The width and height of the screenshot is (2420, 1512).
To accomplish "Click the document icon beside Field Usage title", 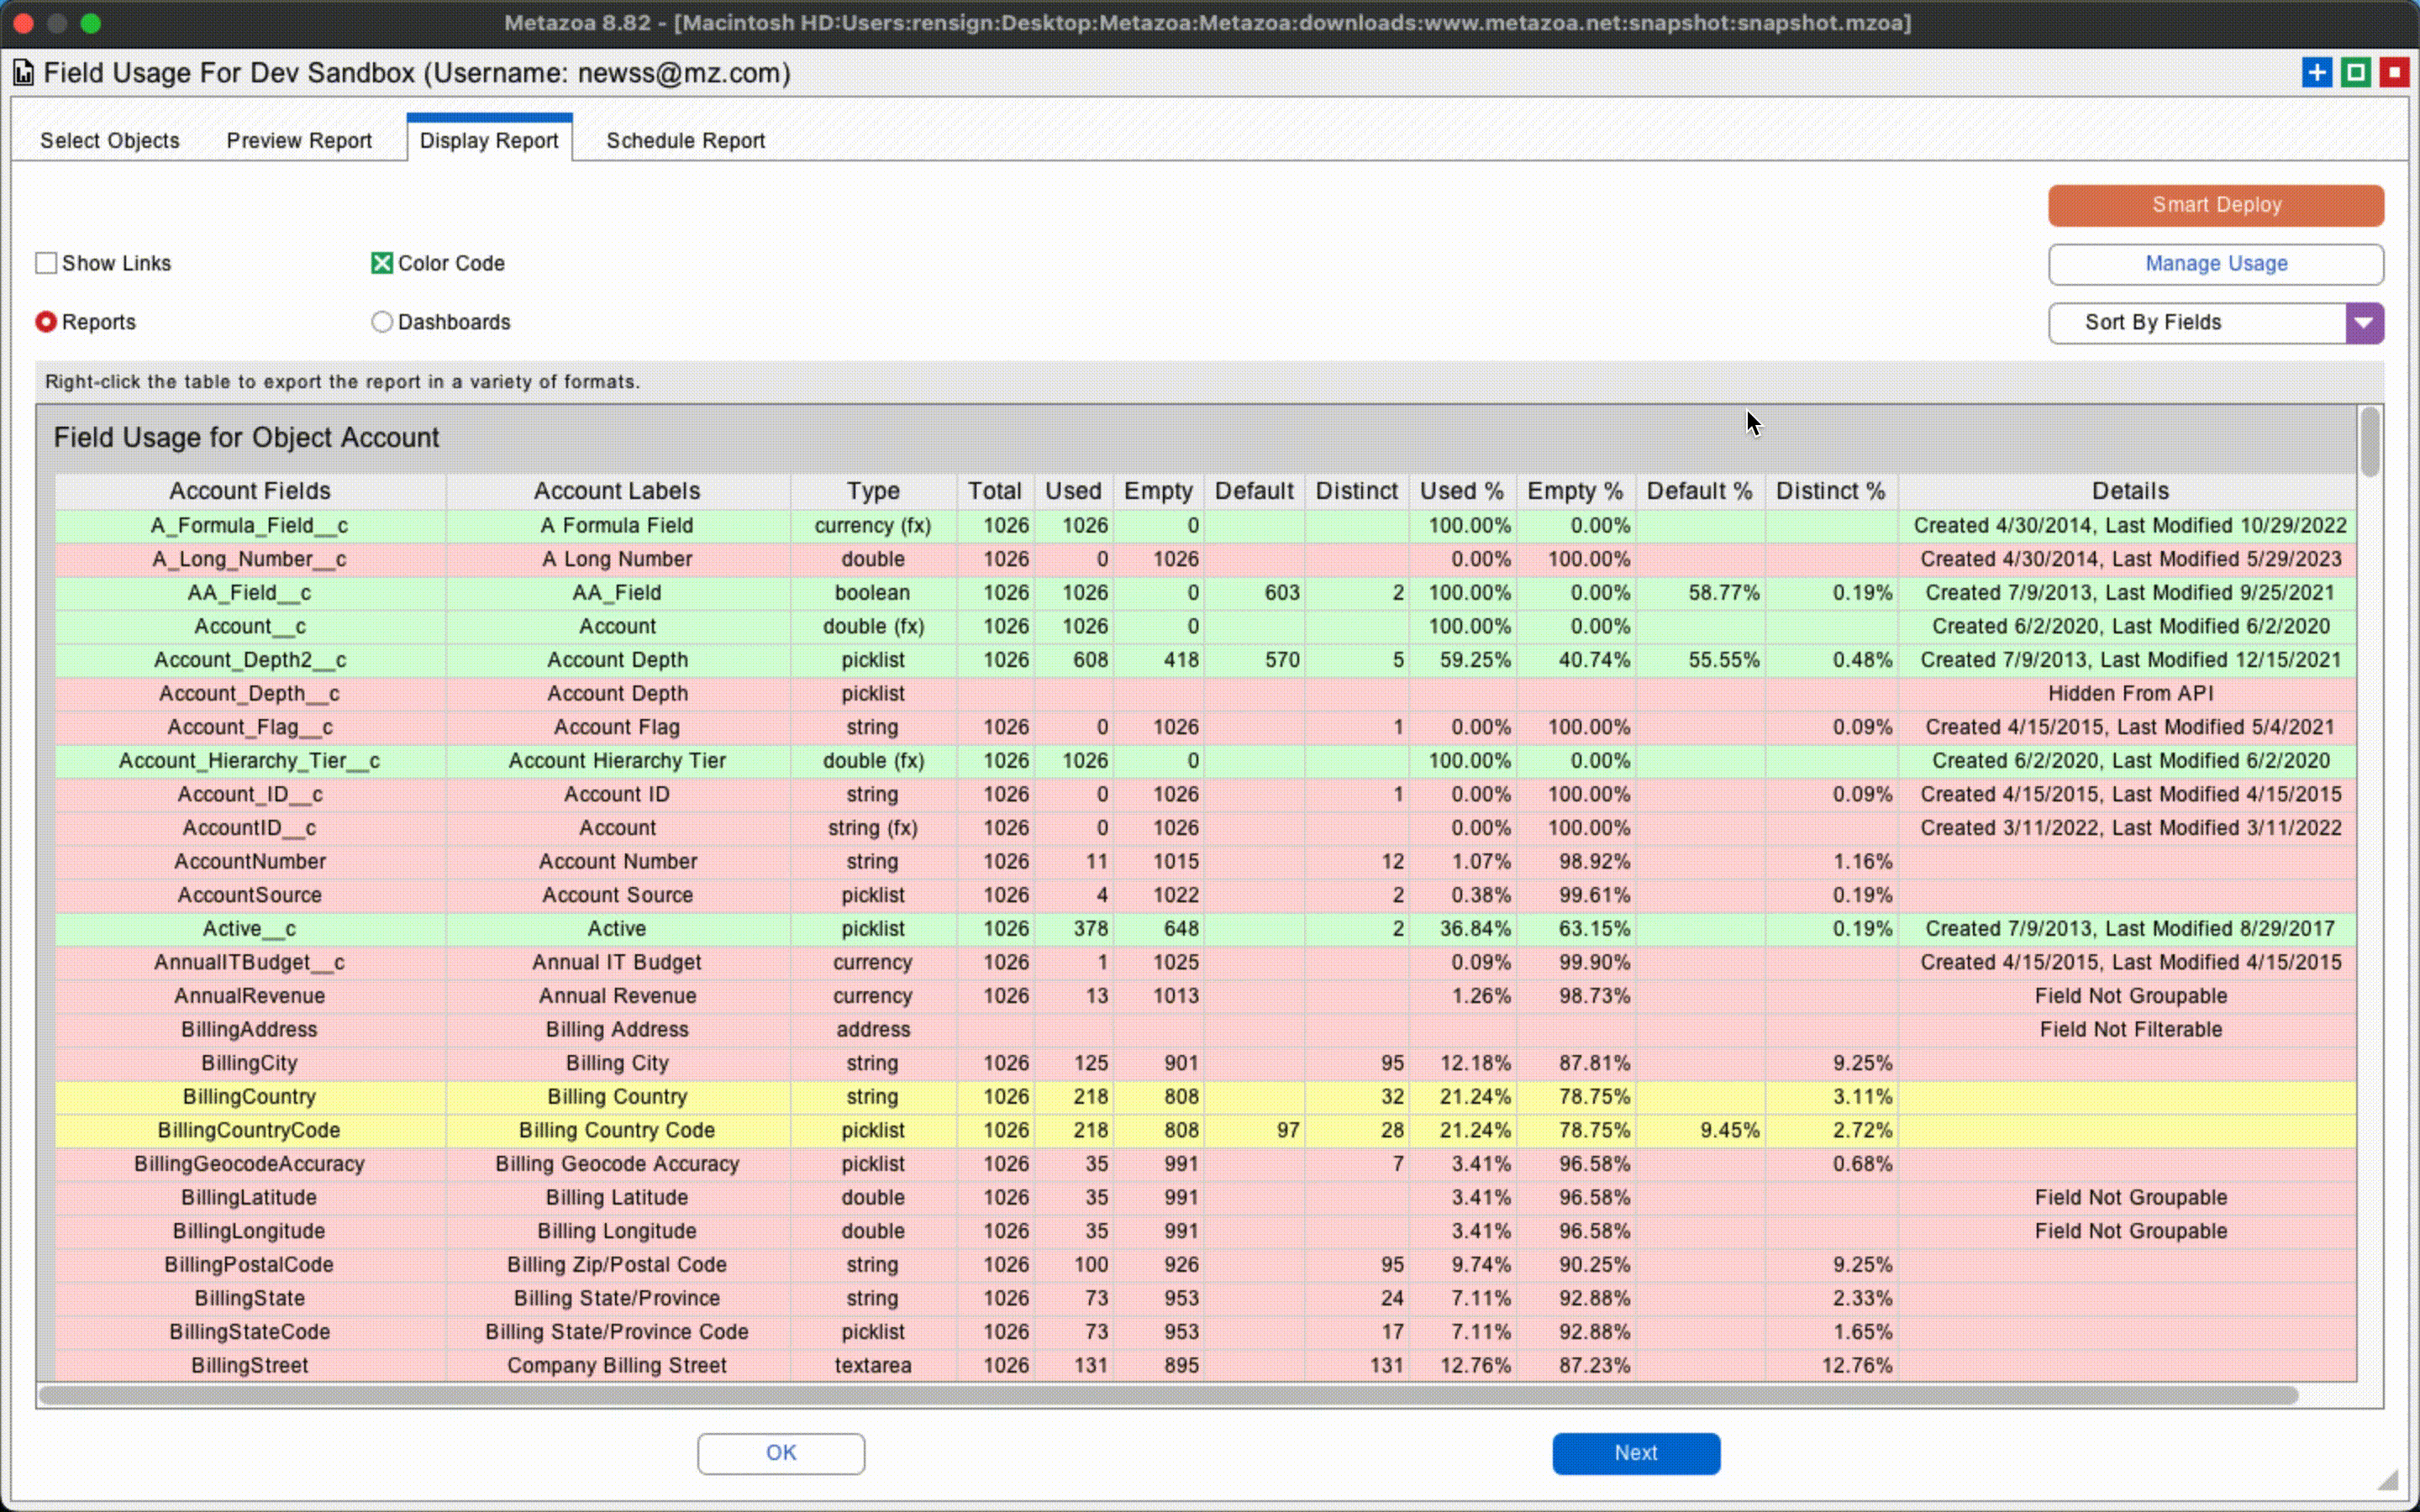I will 23,73.
